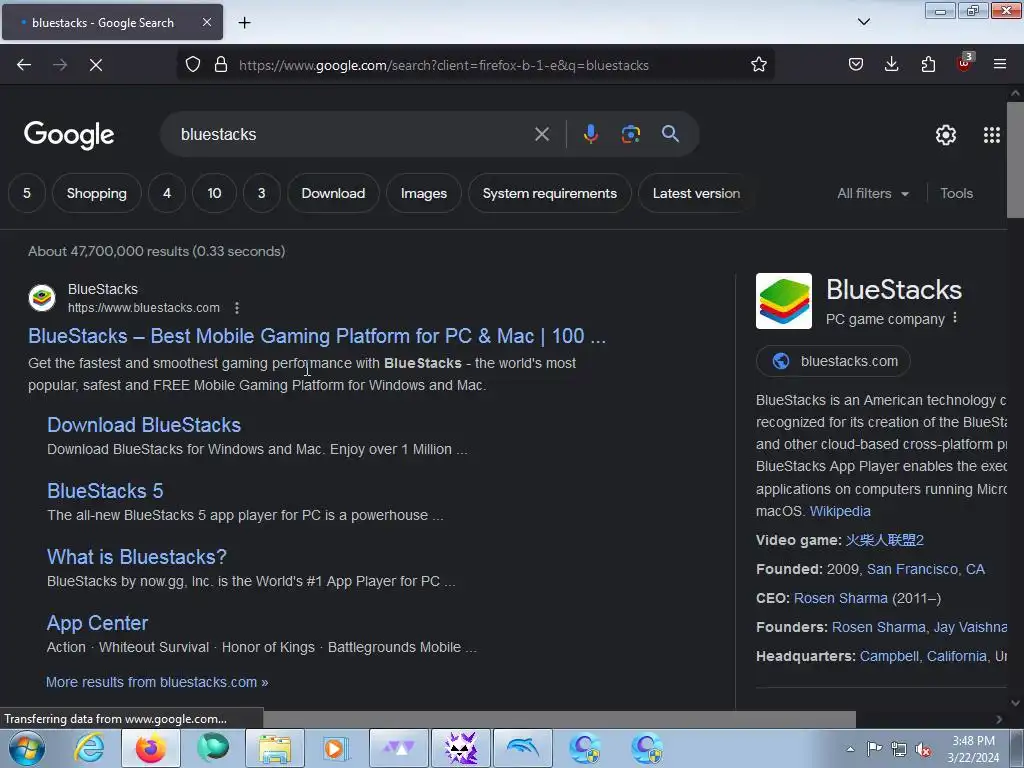This screenshot has width=1024, height=768.
Task: Visit bluestacks.com button in knowledge panel
Action: tap(833, 361)
